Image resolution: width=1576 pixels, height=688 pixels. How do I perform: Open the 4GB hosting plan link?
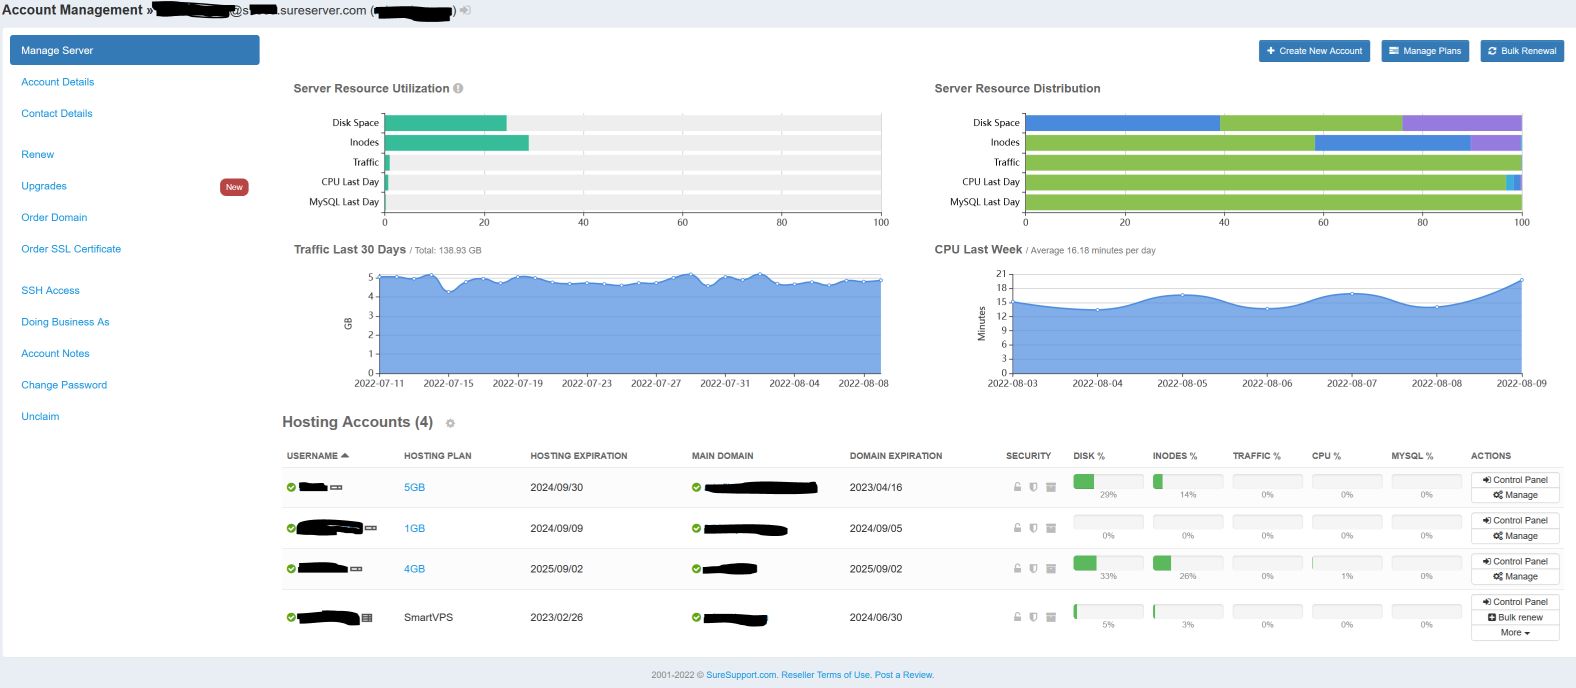414,569
